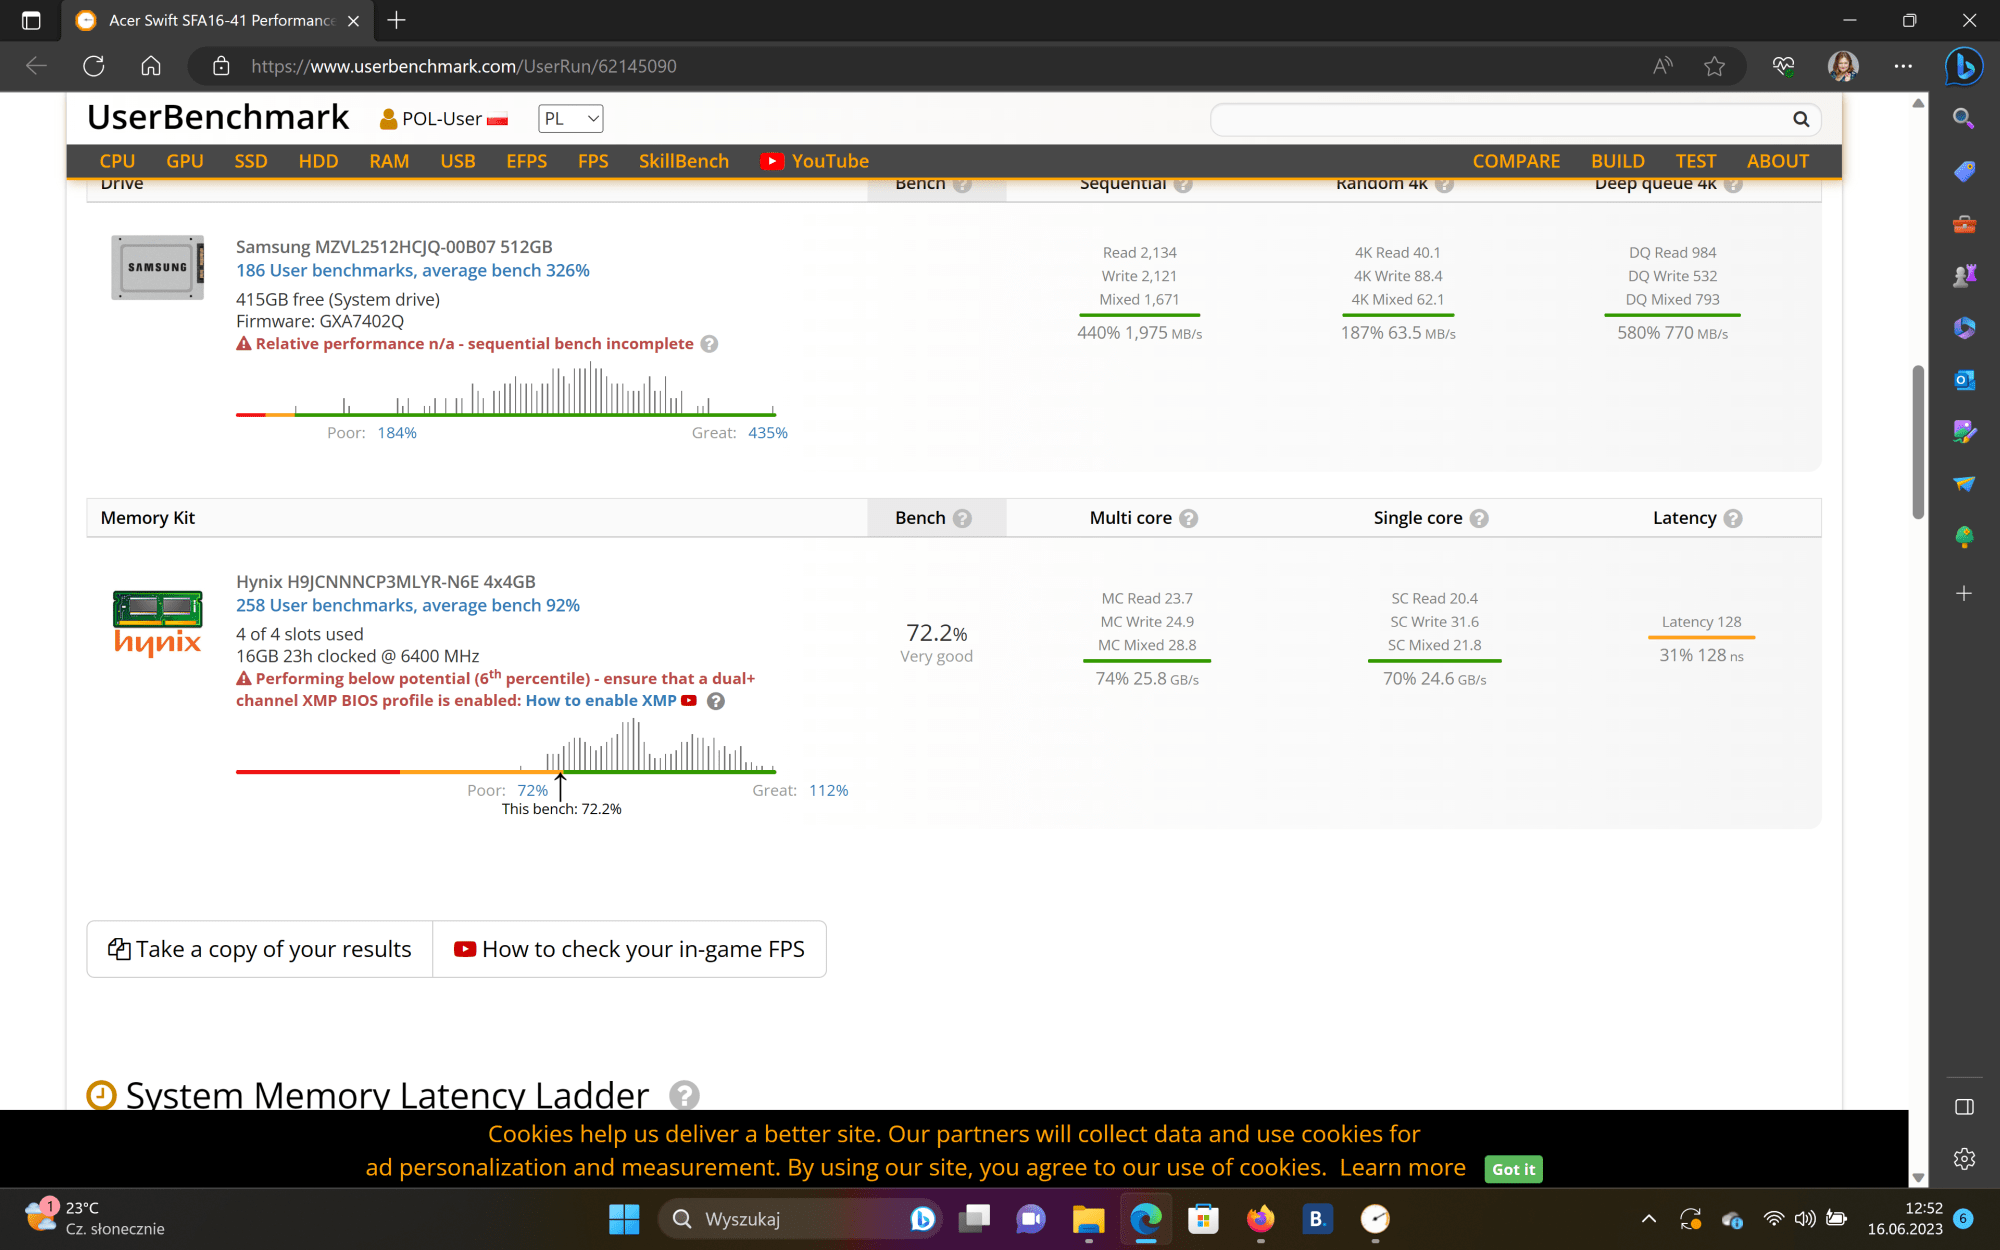Open the SSD menu item
The height and width of the screenshot is (1250, 2000).
(x=250, y=161)
